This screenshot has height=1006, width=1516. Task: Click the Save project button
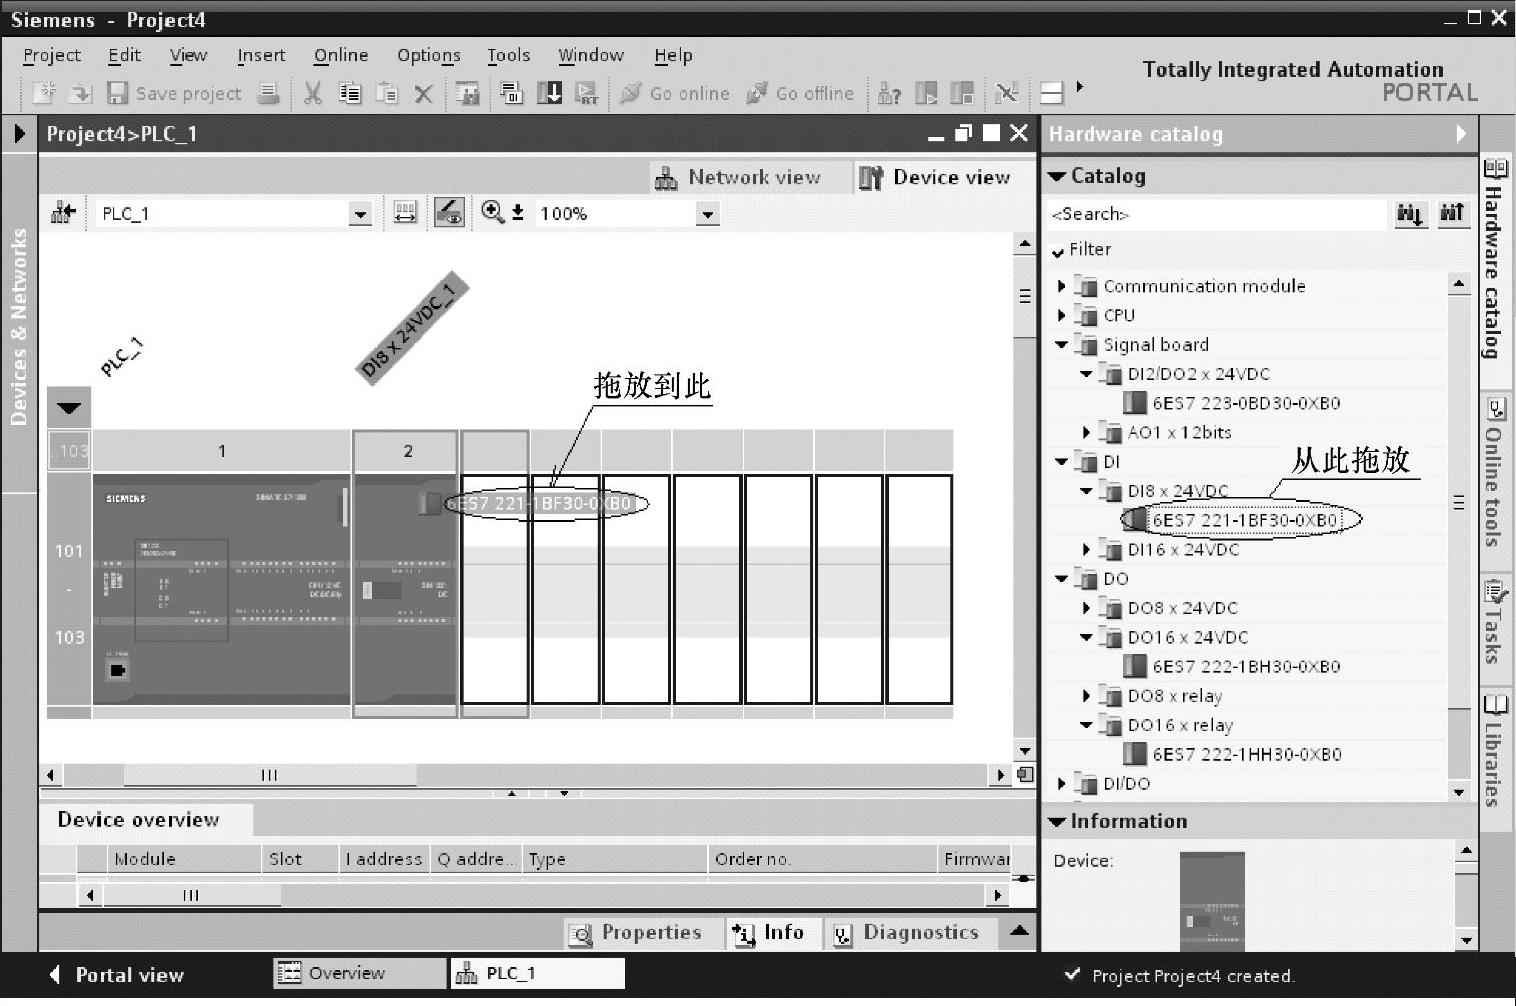tap(174, 93)
